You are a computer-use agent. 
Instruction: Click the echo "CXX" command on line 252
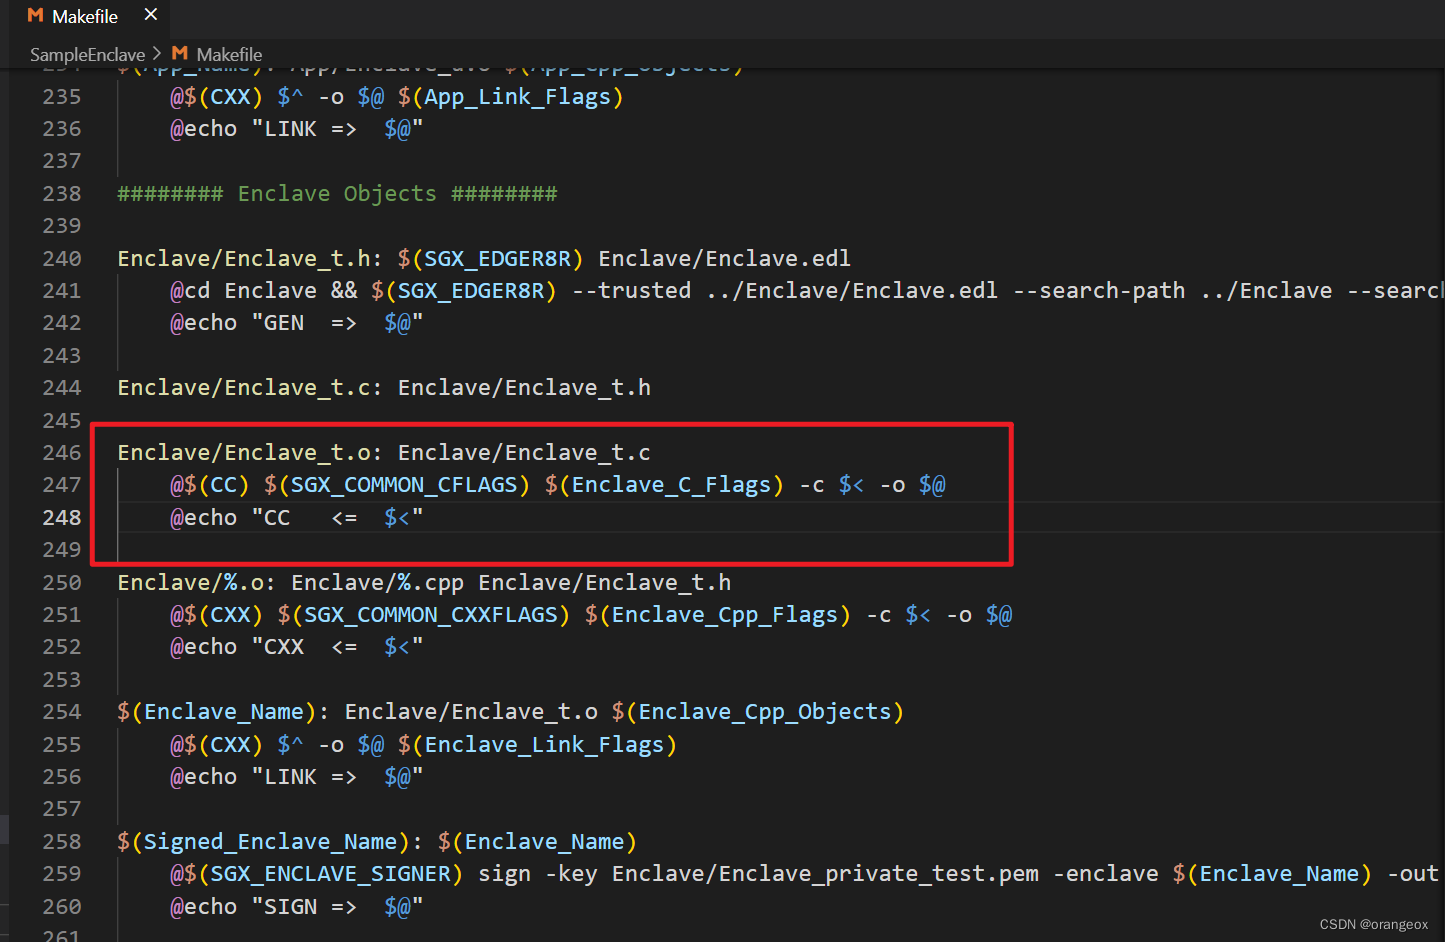click(x=297, y=647)
